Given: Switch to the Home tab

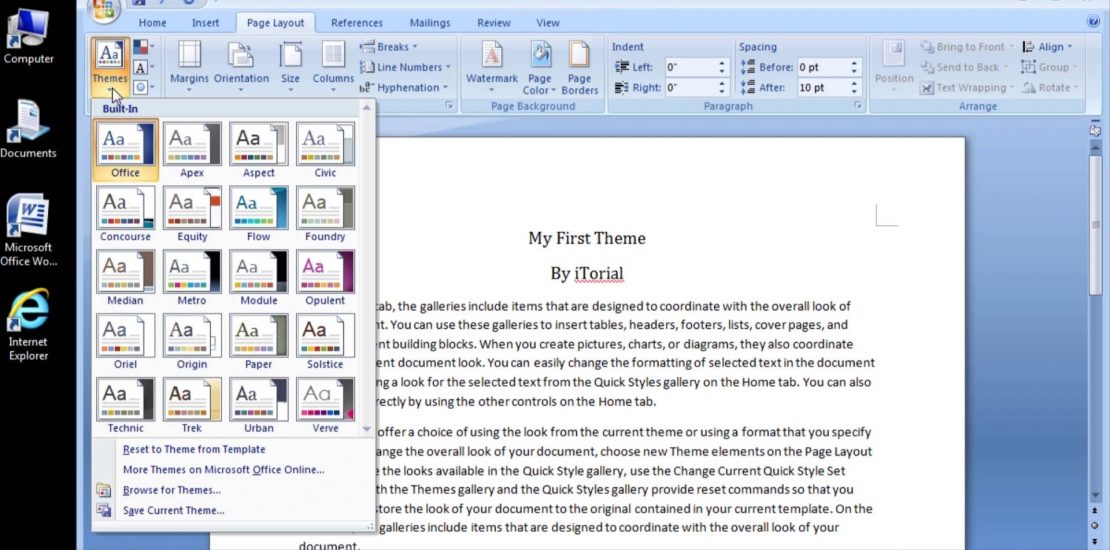Looking at the screenshot, I should pos(152,23).
